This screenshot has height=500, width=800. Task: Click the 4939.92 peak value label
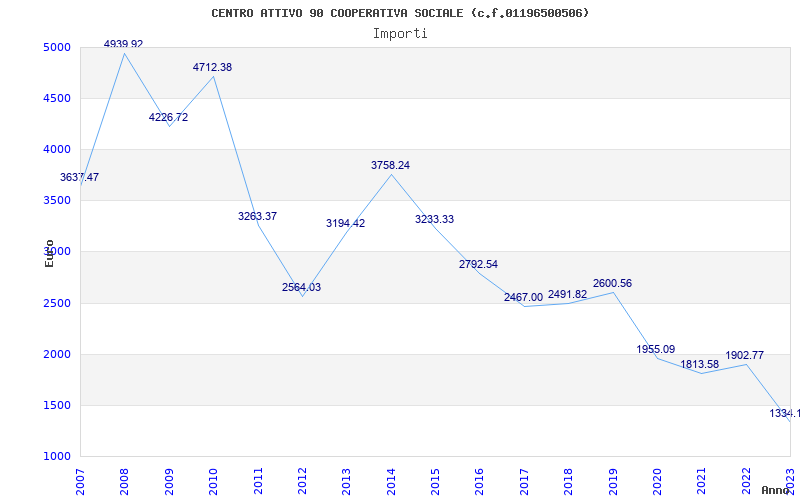point(123,44)
